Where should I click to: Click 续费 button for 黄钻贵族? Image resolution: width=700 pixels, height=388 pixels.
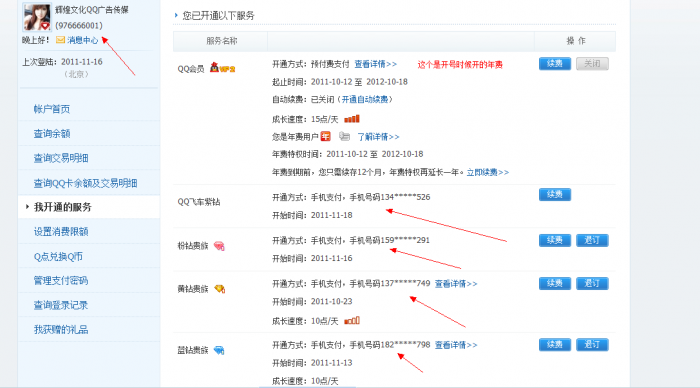click(x=554, y=284)
